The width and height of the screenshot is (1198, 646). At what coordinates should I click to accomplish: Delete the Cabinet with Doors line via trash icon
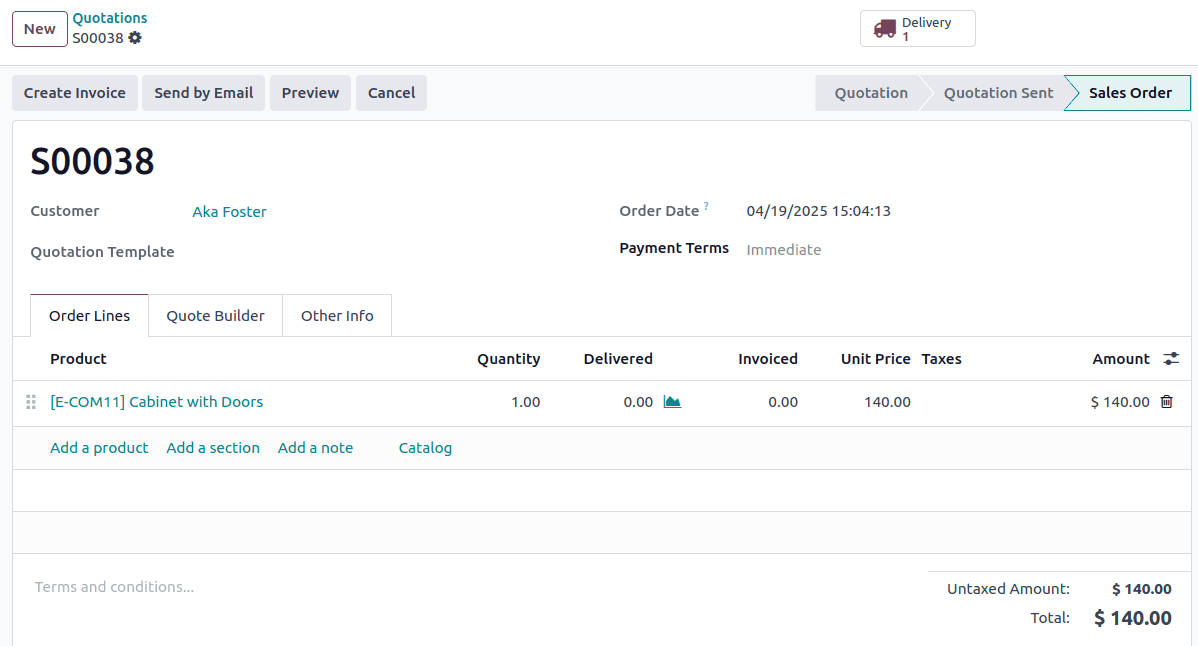1167,402
